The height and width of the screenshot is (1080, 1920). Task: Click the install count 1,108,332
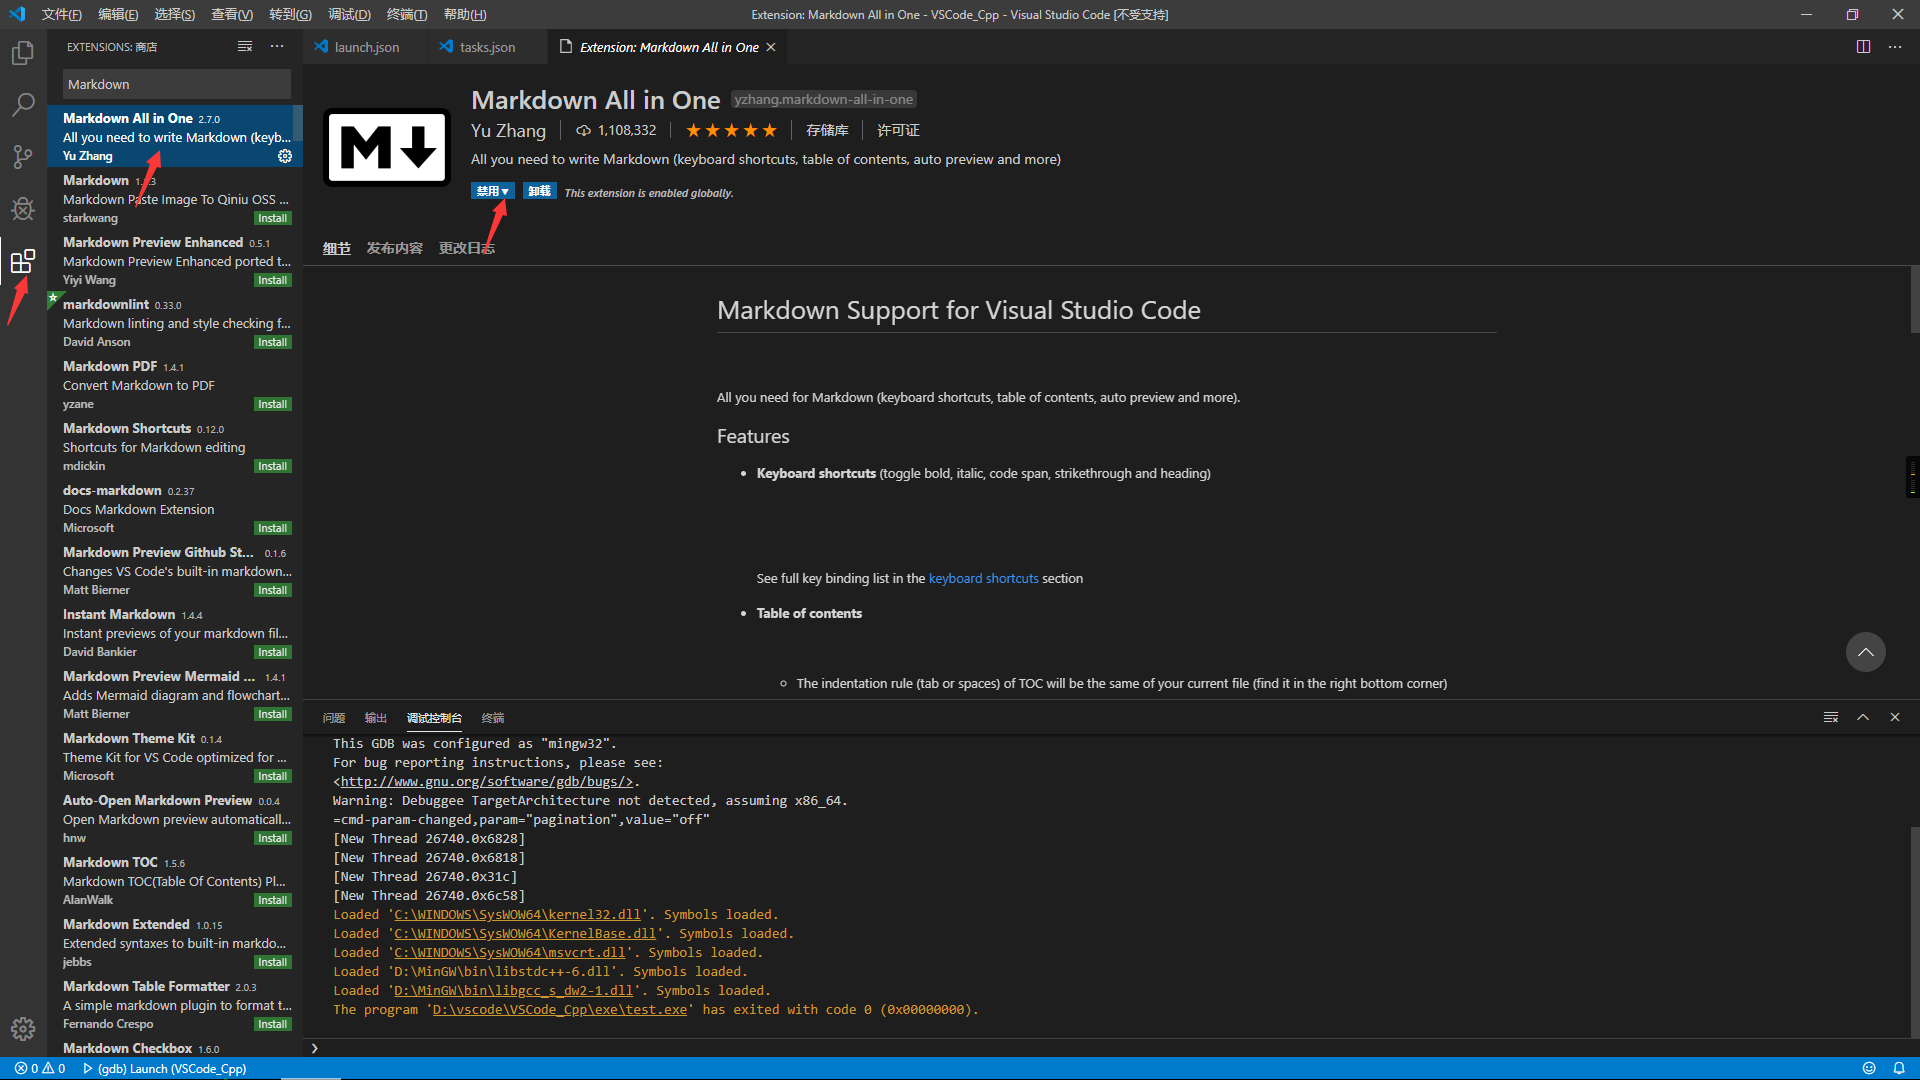(616, 130)
